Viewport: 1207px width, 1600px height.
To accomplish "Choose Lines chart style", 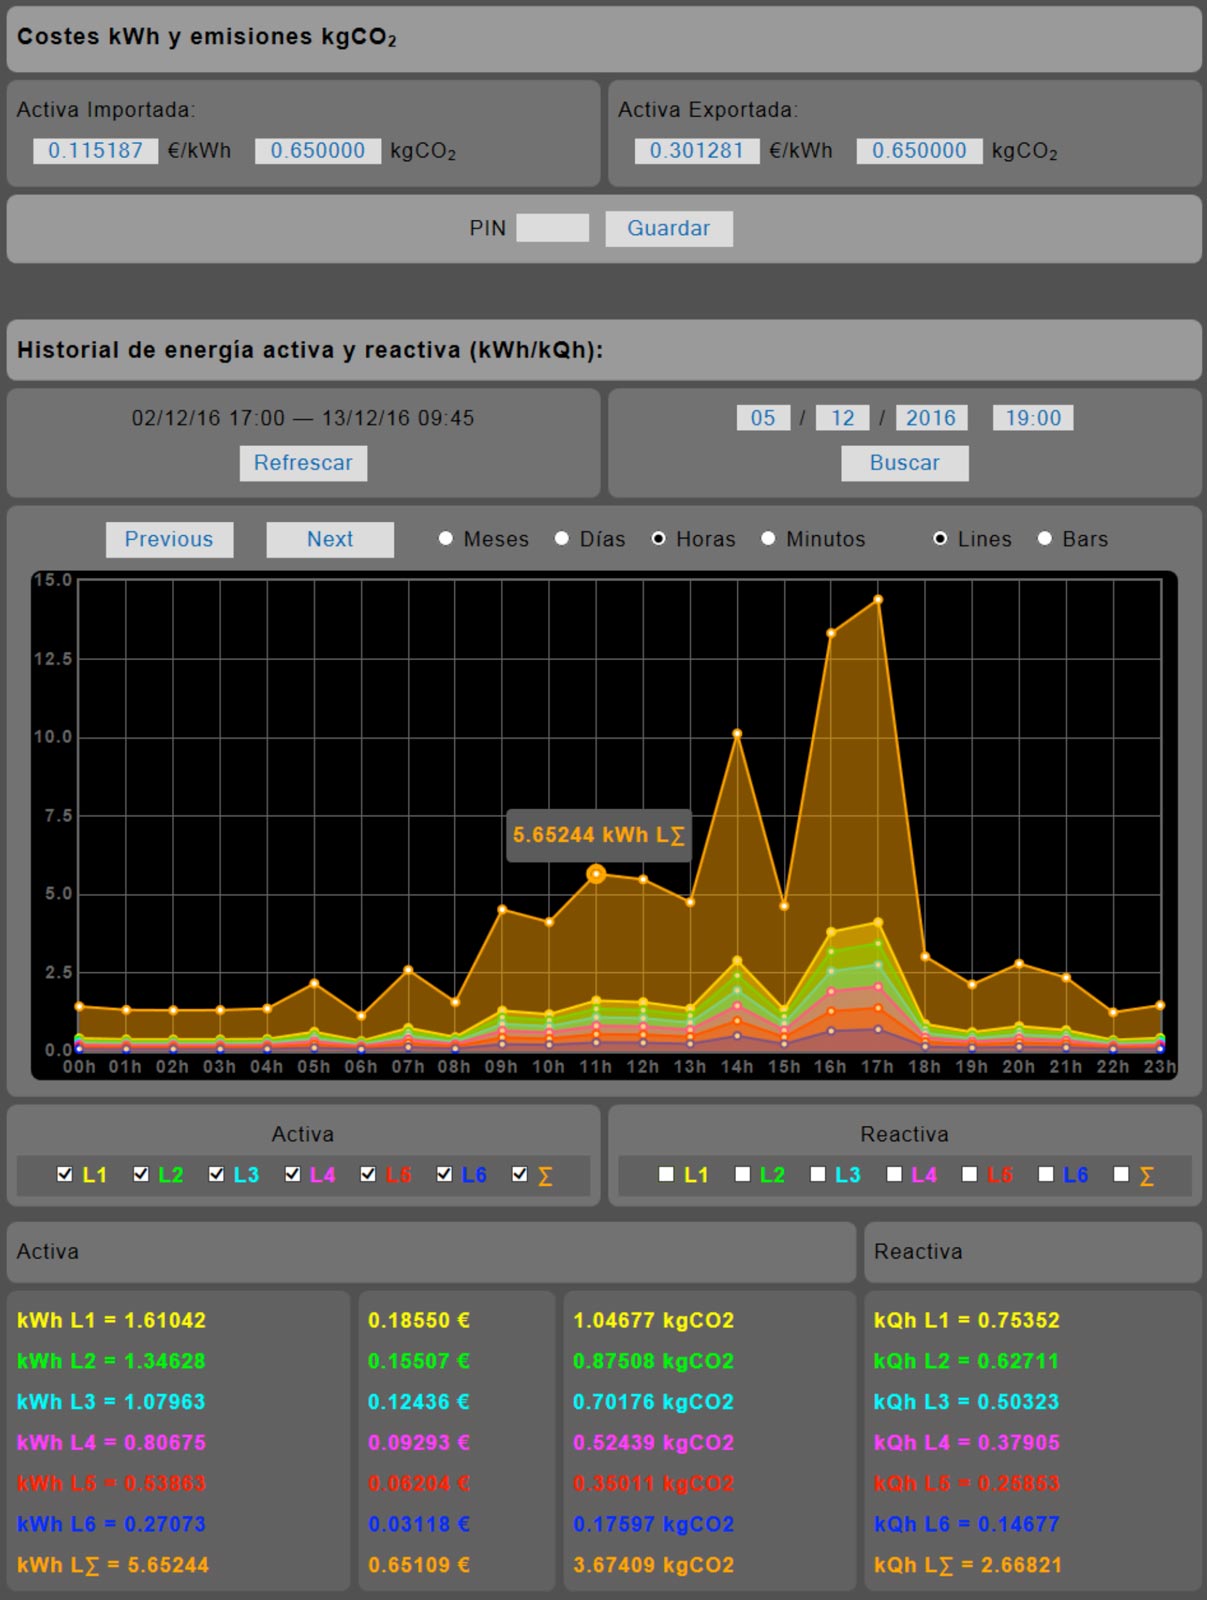I will [x=940, y=539].
